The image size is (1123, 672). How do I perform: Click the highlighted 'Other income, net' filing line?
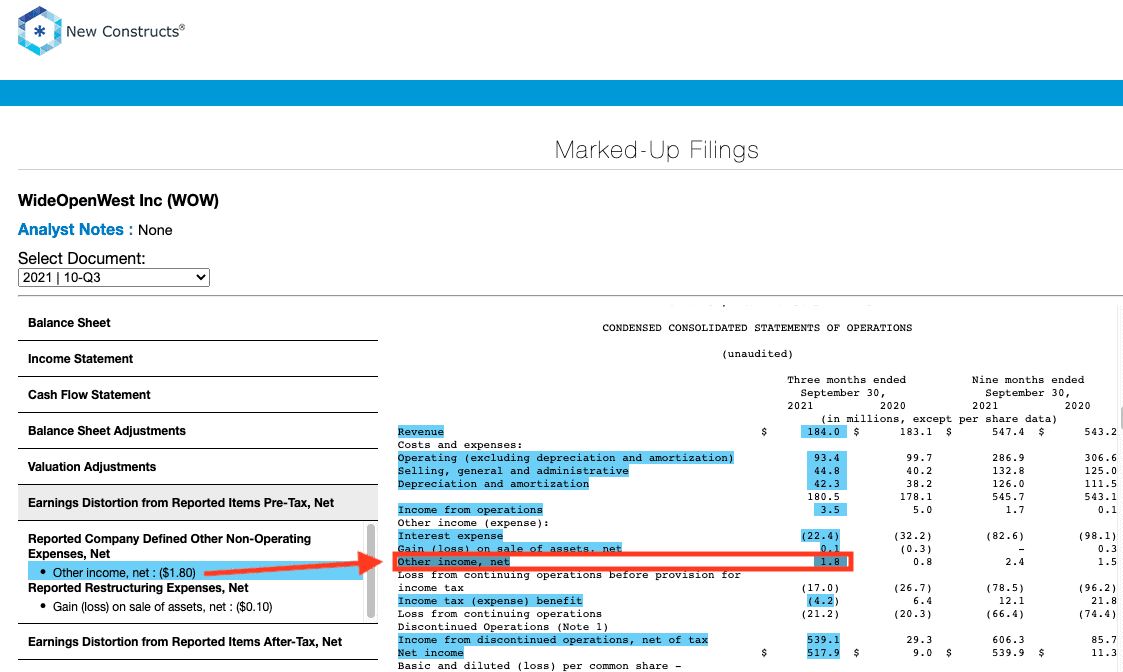point(453,562)
